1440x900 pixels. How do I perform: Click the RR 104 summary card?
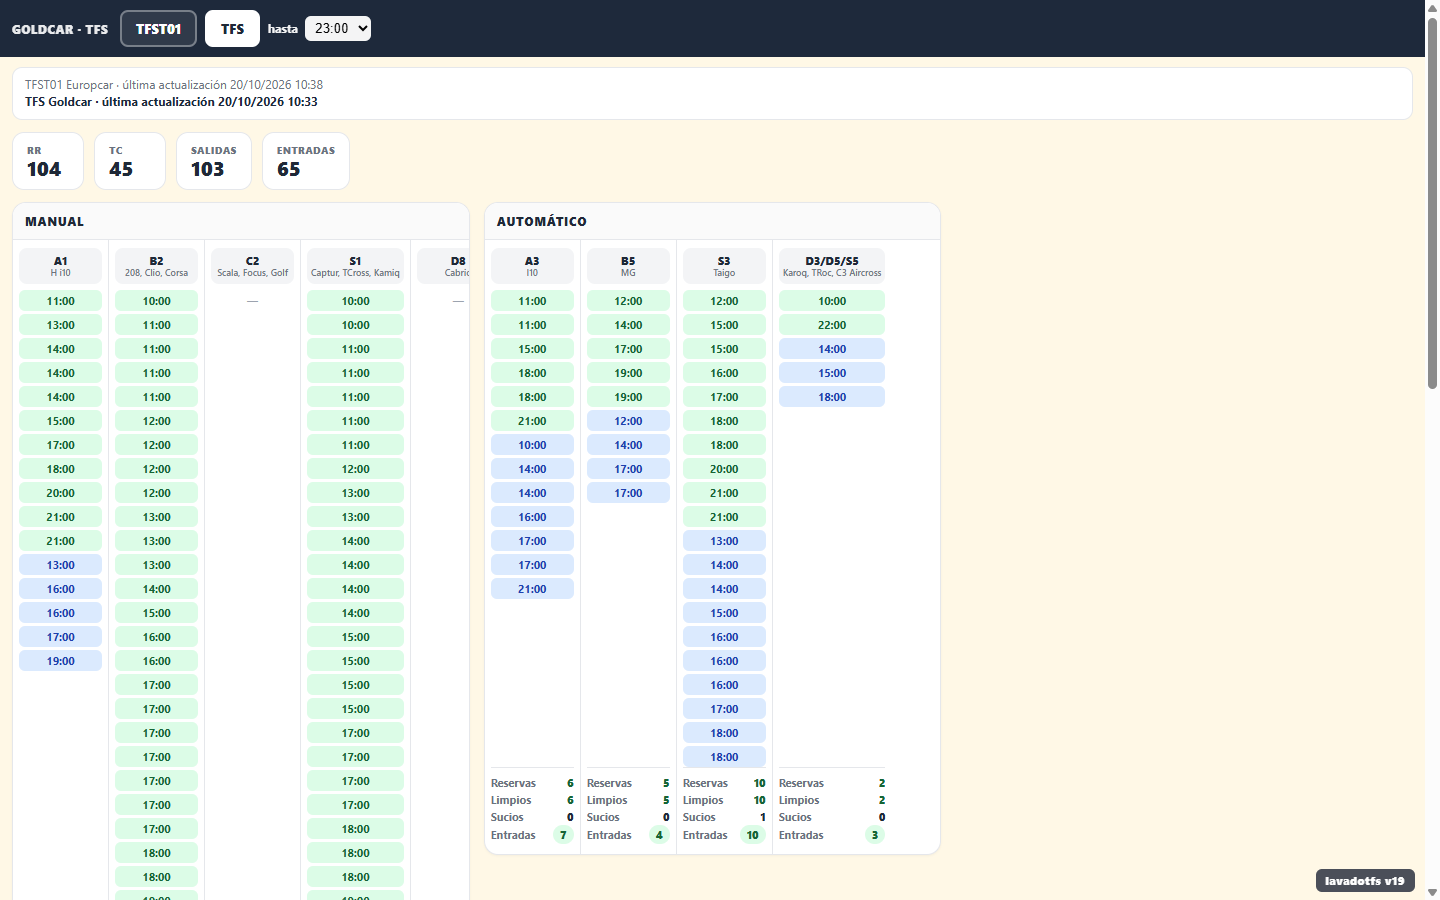pos(48,161)
